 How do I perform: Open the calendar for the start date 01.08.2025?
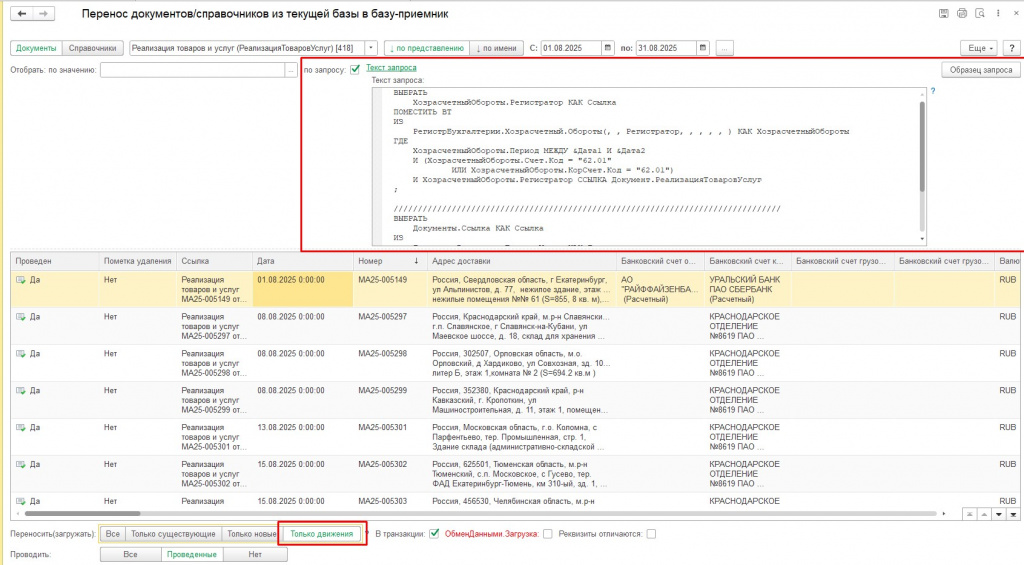(608, 48)
